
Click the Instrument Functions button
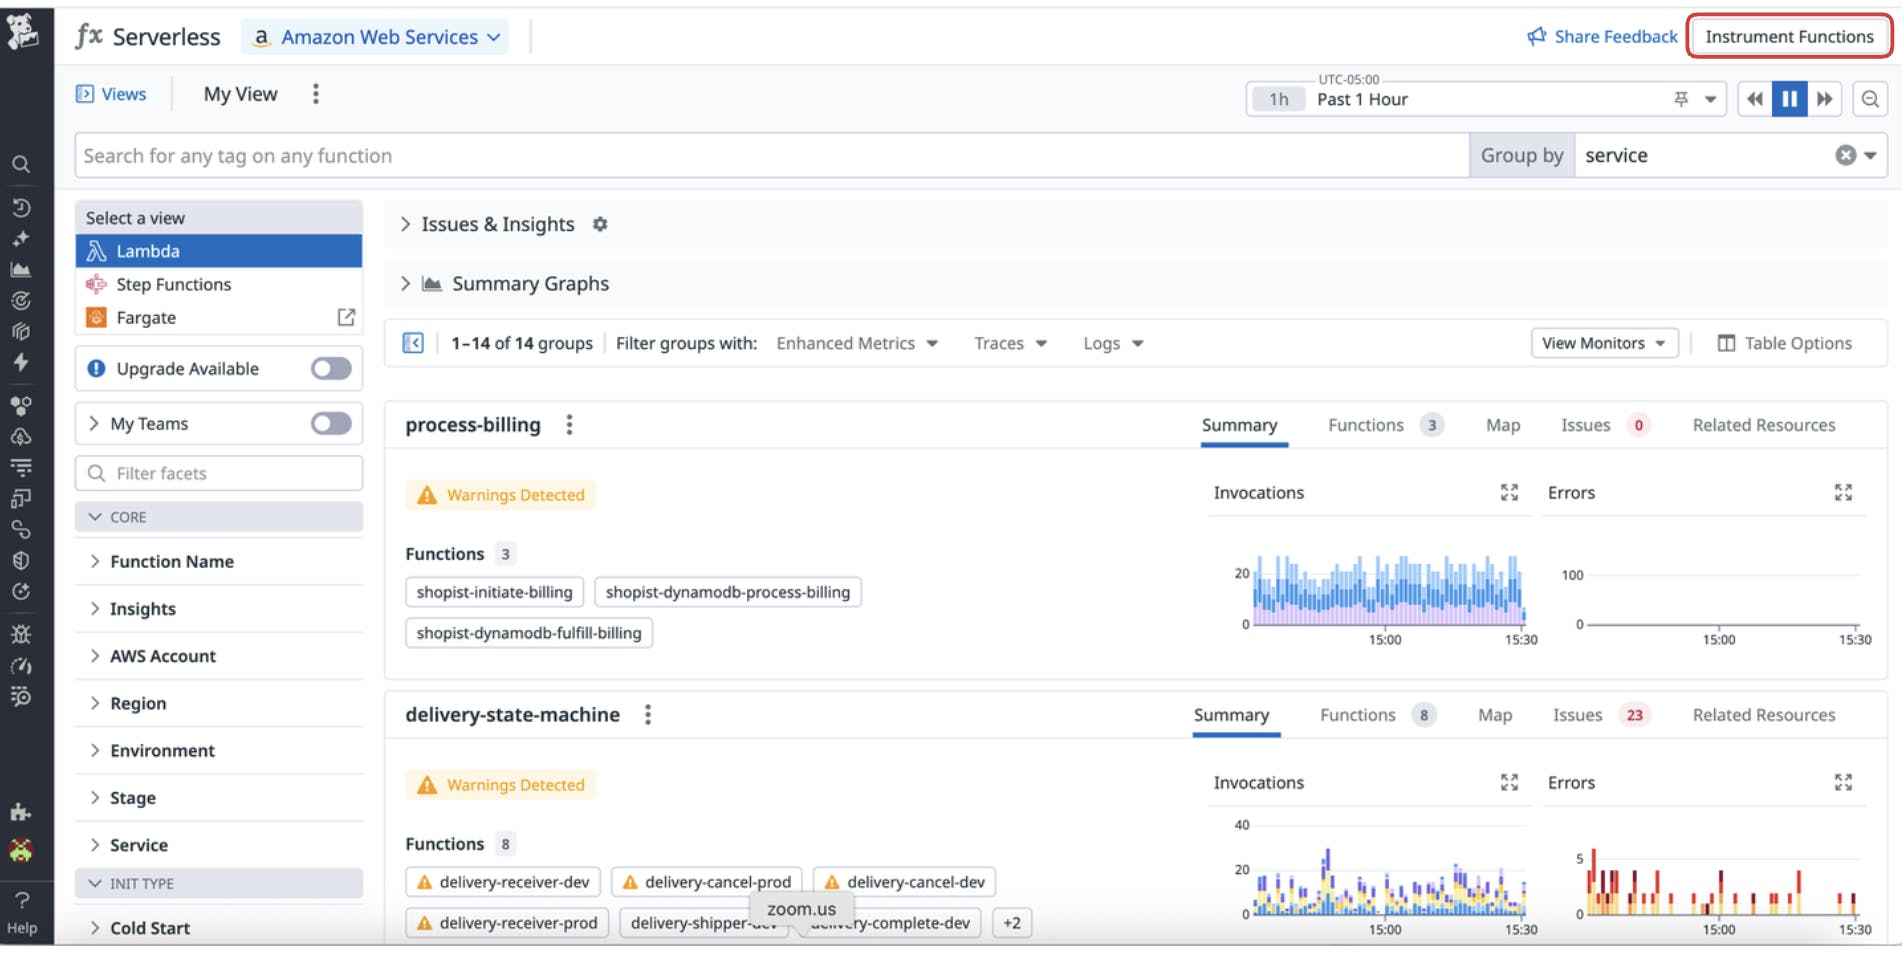tap(1789, 35)
